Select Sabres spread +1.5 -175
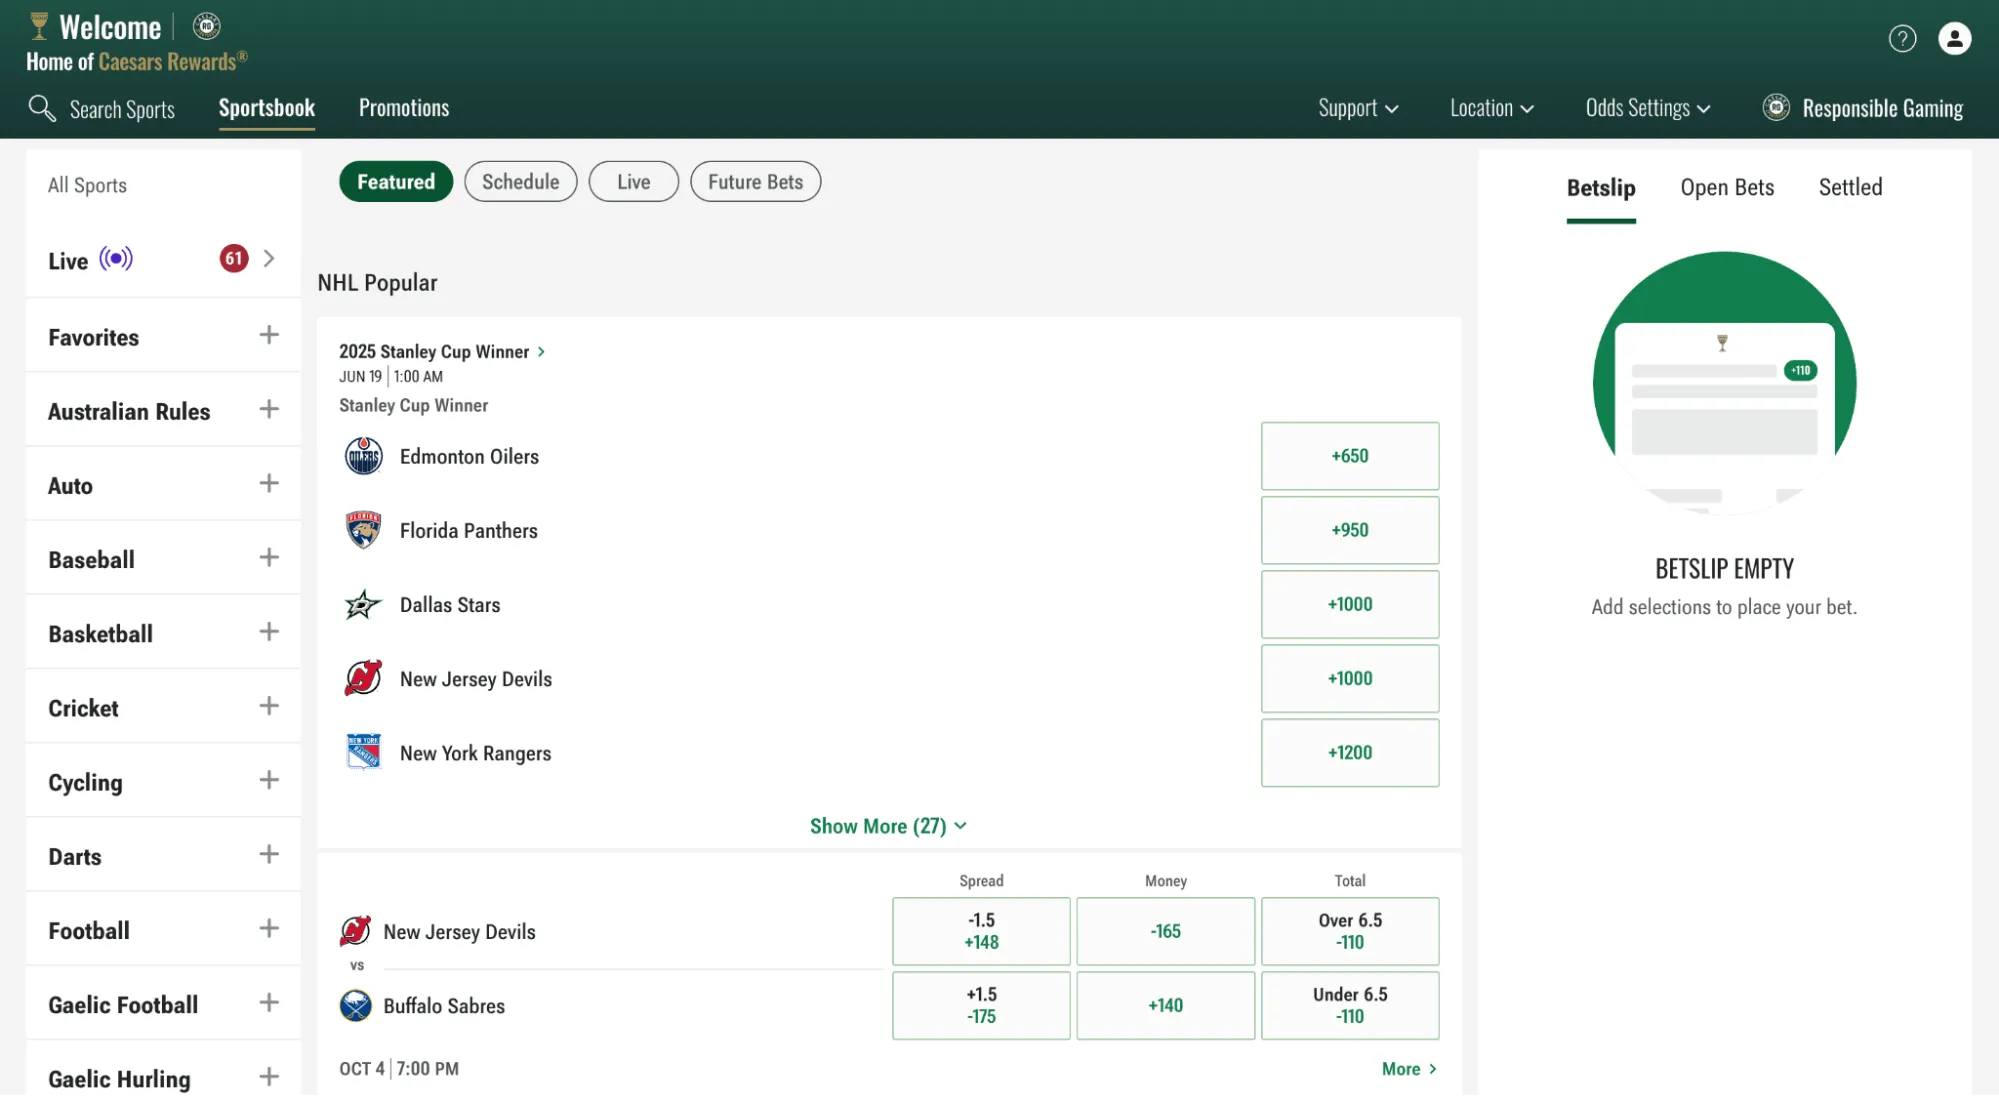 981,1005
